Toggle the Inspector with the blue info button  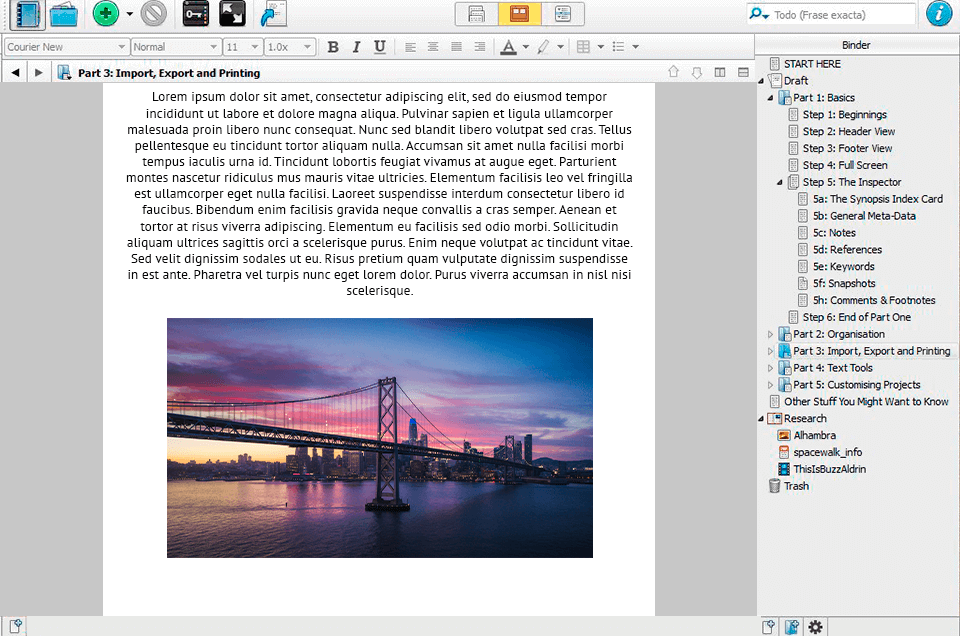pos(938,14)
